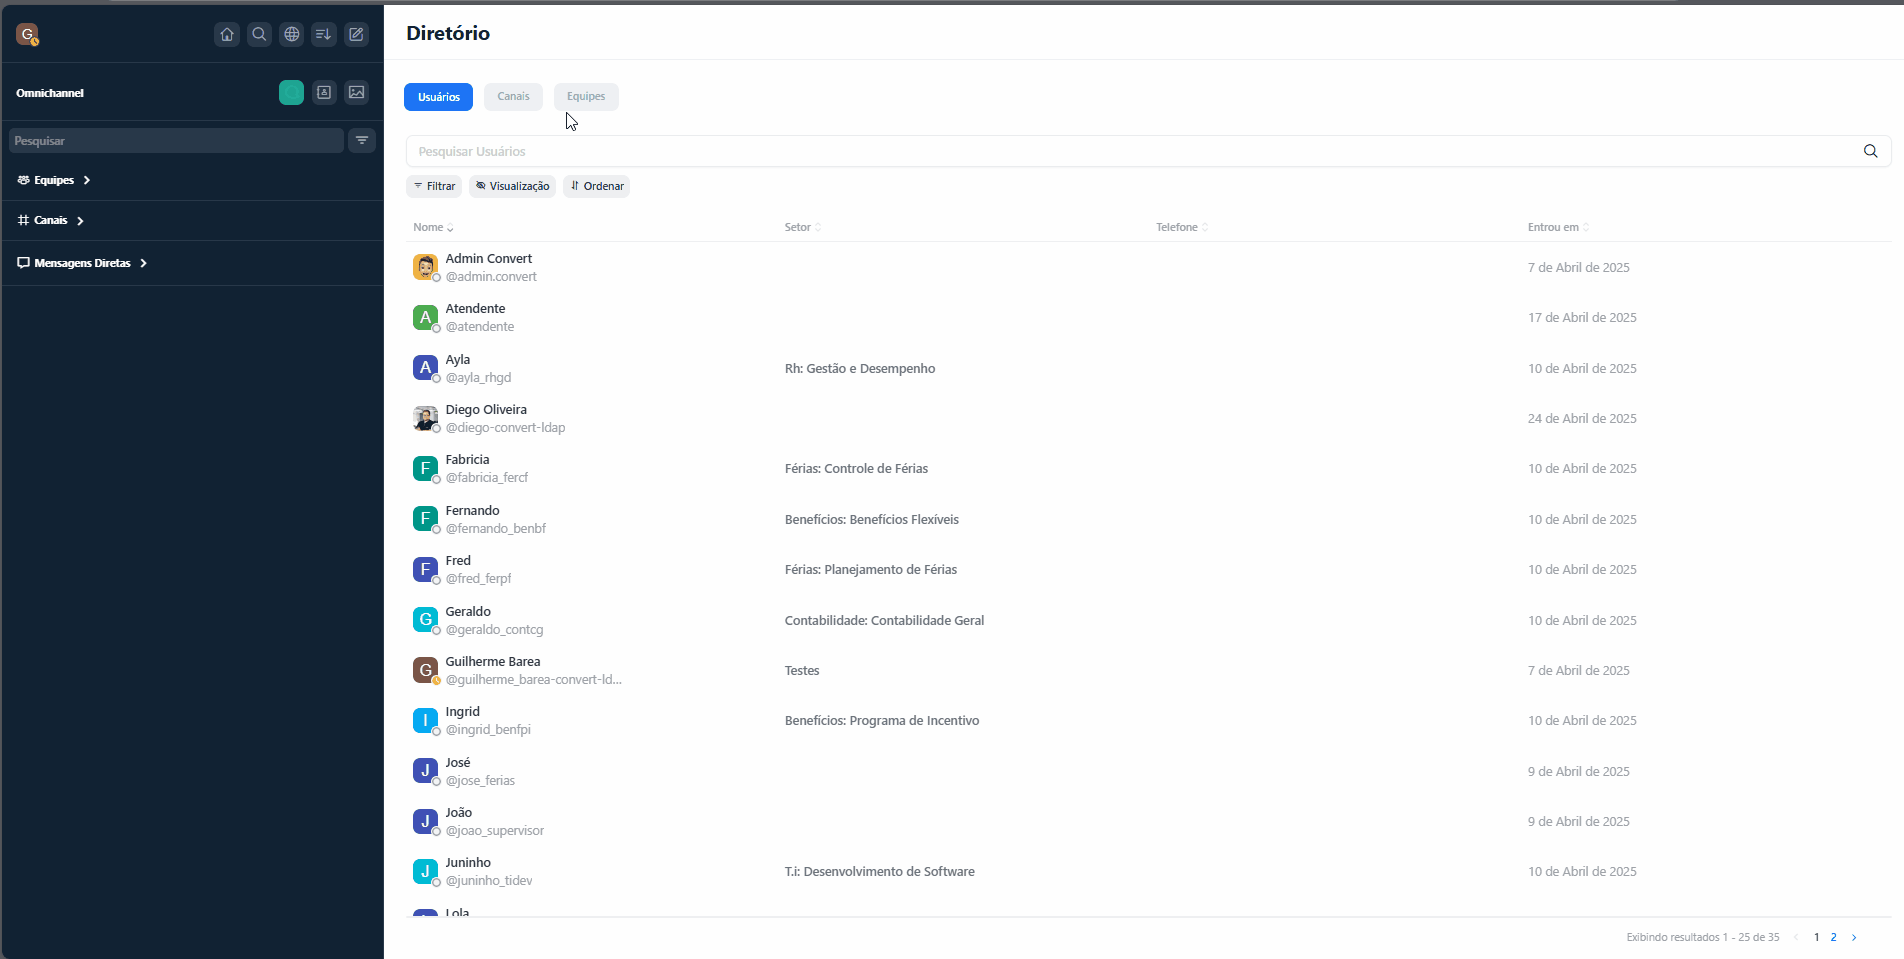This screenshot has height=959, width=1904.
Task: Click João's J avatar
Action: (425, 821)
